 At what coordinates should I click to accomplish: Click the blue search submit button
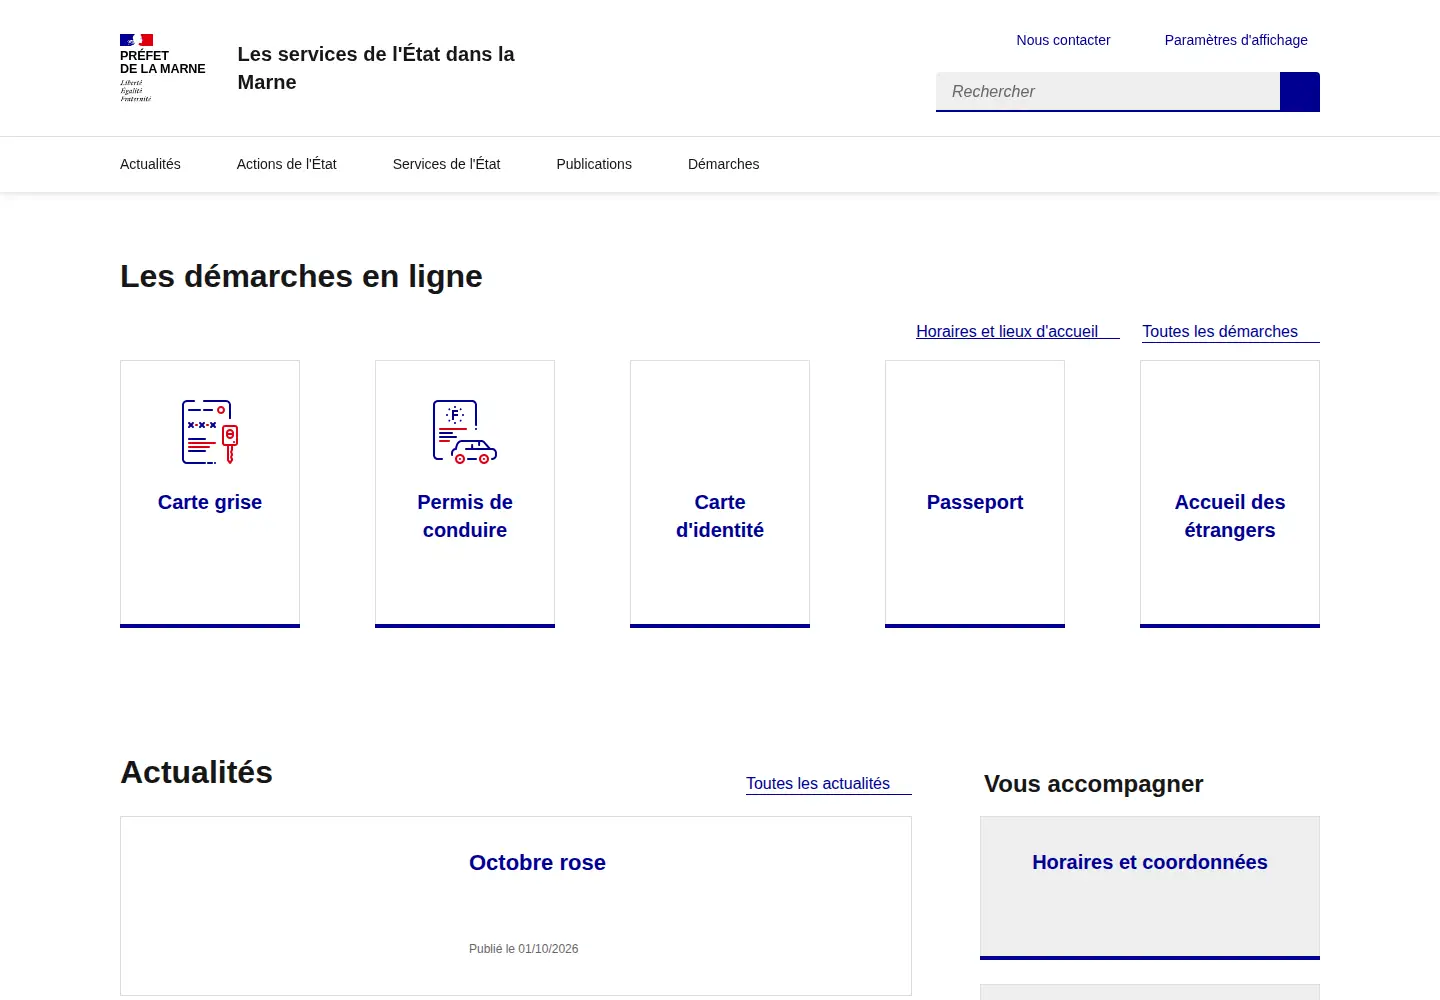coord(1300,92)
